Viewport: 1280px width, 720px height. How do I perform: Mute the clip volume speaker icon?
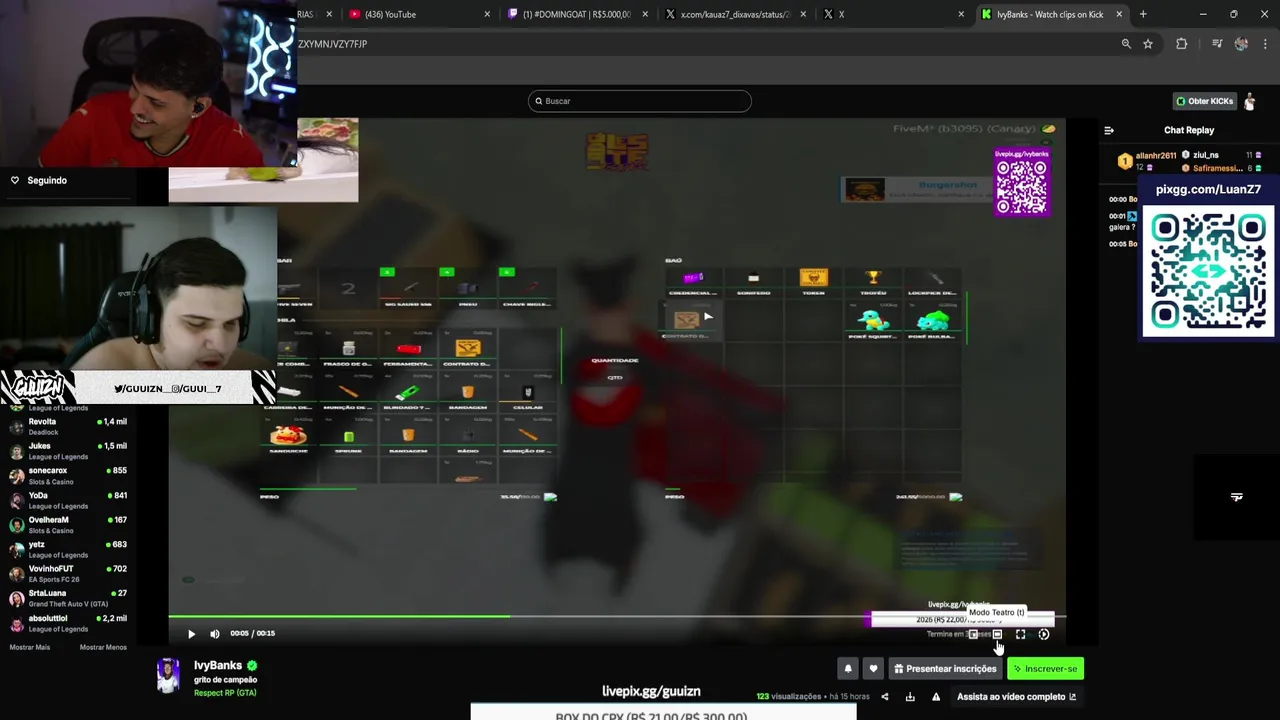tap(214, 634)
